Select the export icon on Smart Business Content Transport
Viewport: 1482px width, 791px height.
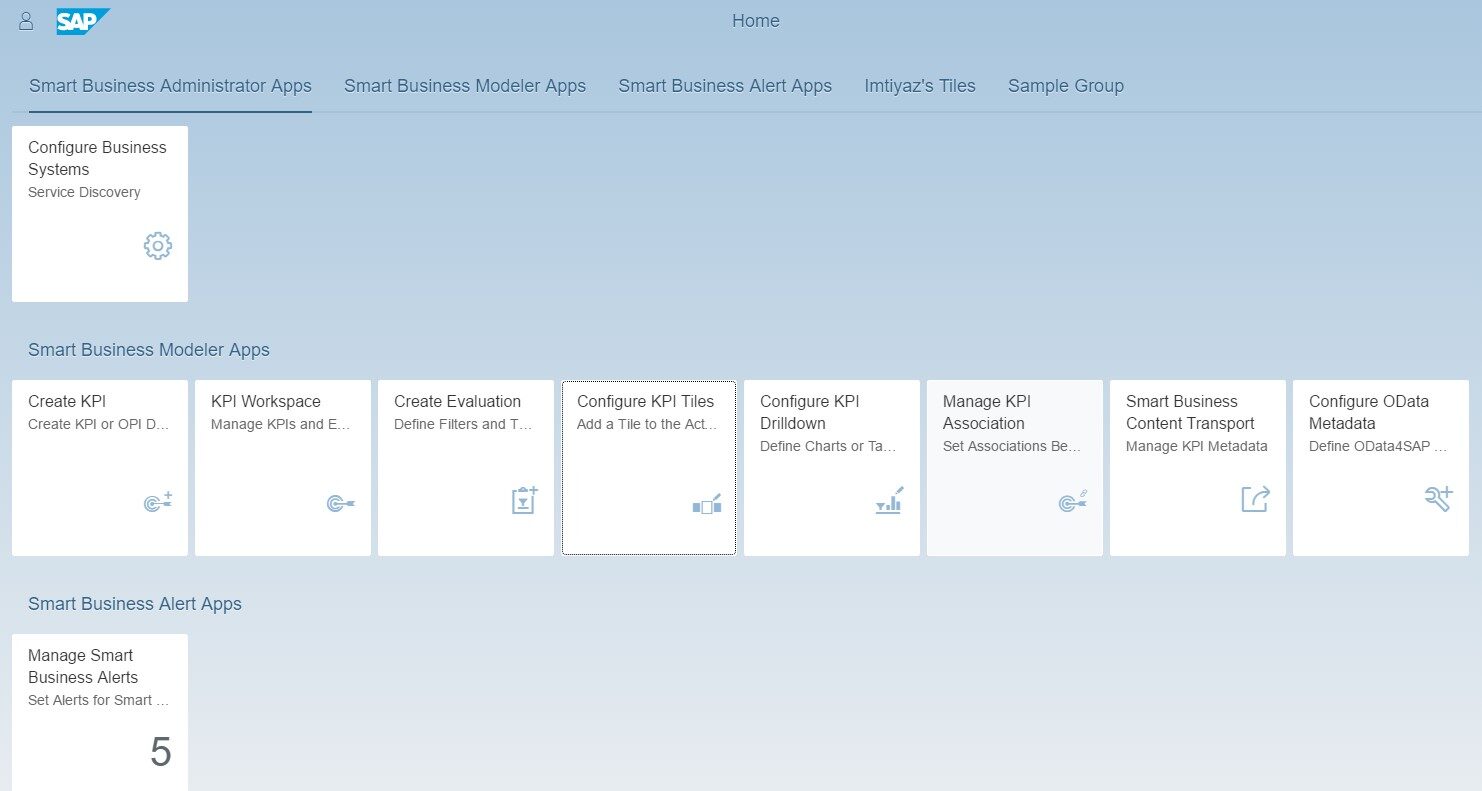click(1254, 500)
